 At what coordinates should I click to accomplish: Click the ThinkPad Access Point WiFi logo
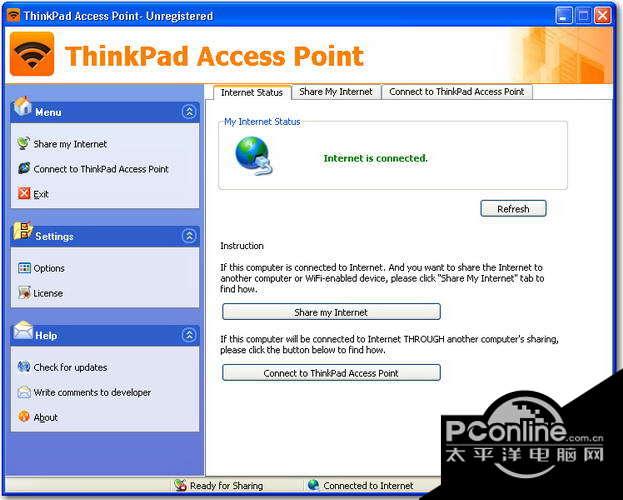tap(32, 54)
